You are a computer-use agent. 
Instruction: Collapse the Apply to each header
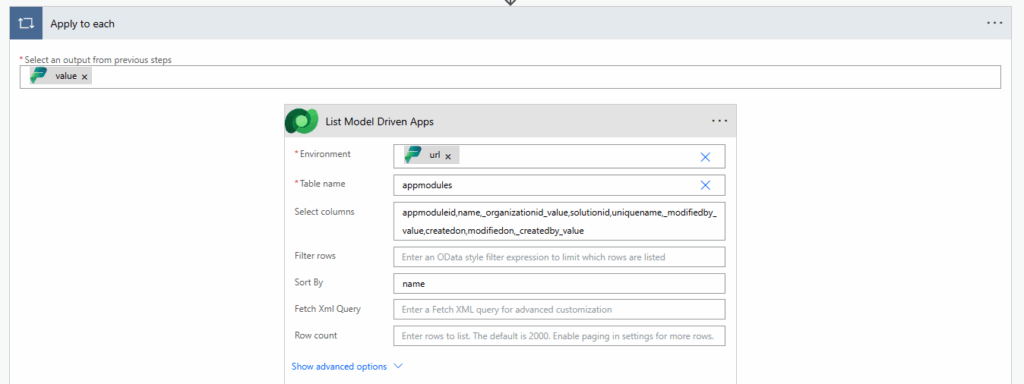[x=511, y=24]
